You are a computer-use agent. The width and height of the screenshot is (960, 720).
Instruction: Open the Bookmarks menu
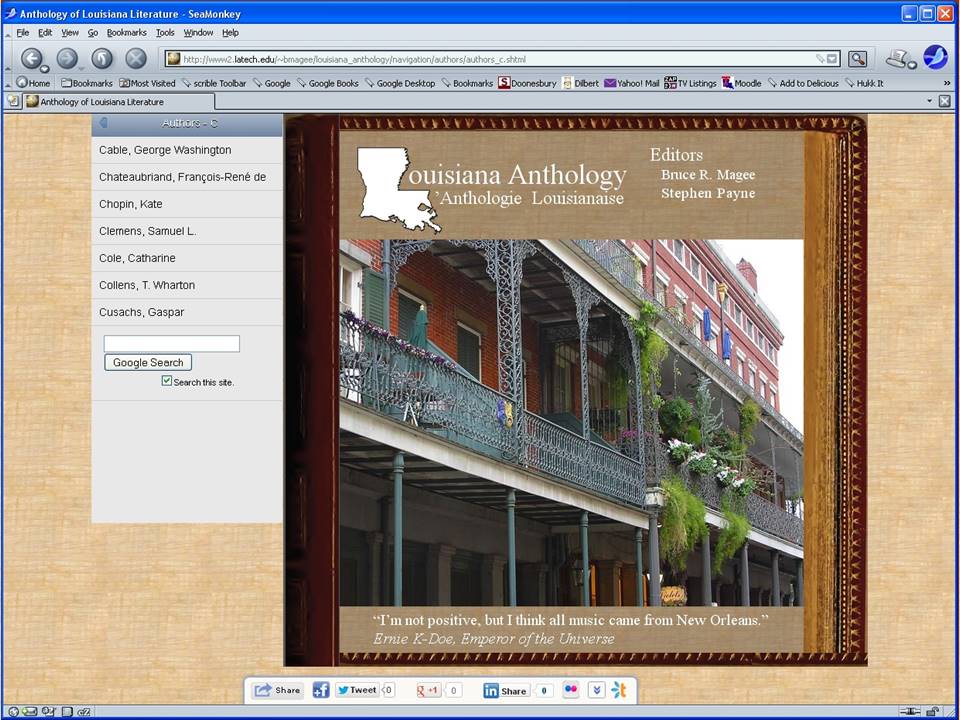pyautogui.click(x=127, y=32)
